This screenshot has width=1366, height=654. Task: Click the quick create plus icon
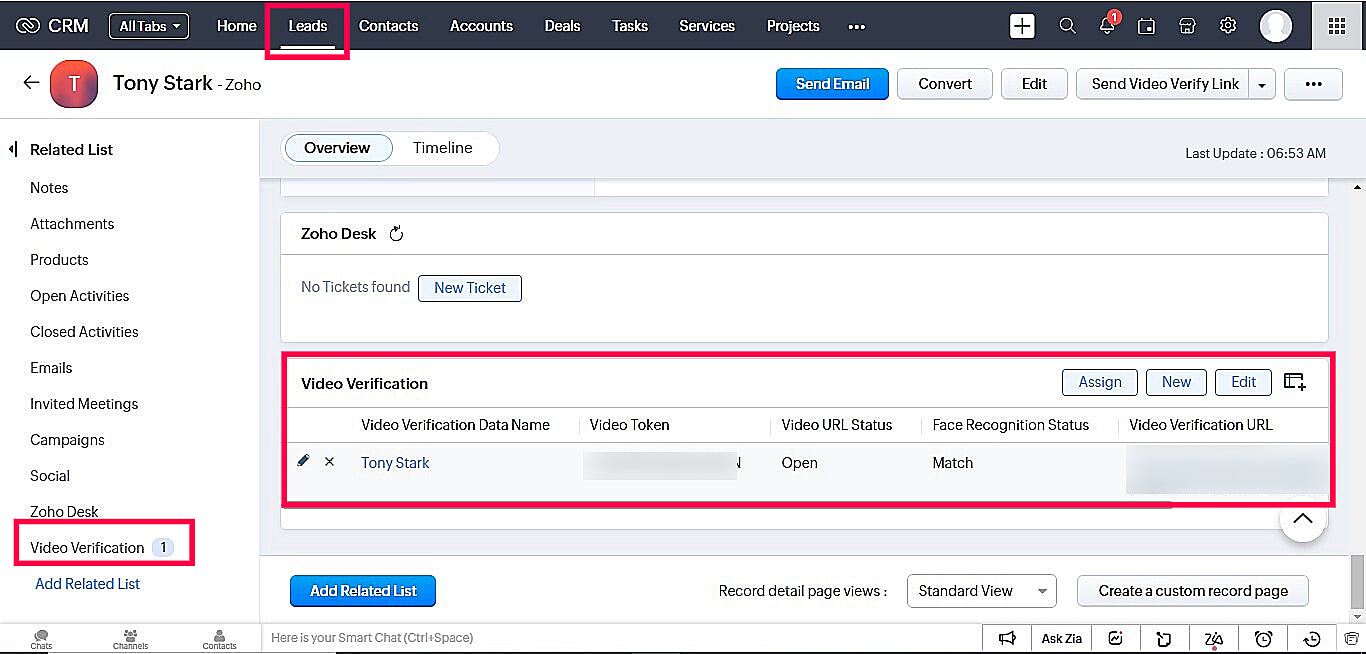(x=1022, y=26)
